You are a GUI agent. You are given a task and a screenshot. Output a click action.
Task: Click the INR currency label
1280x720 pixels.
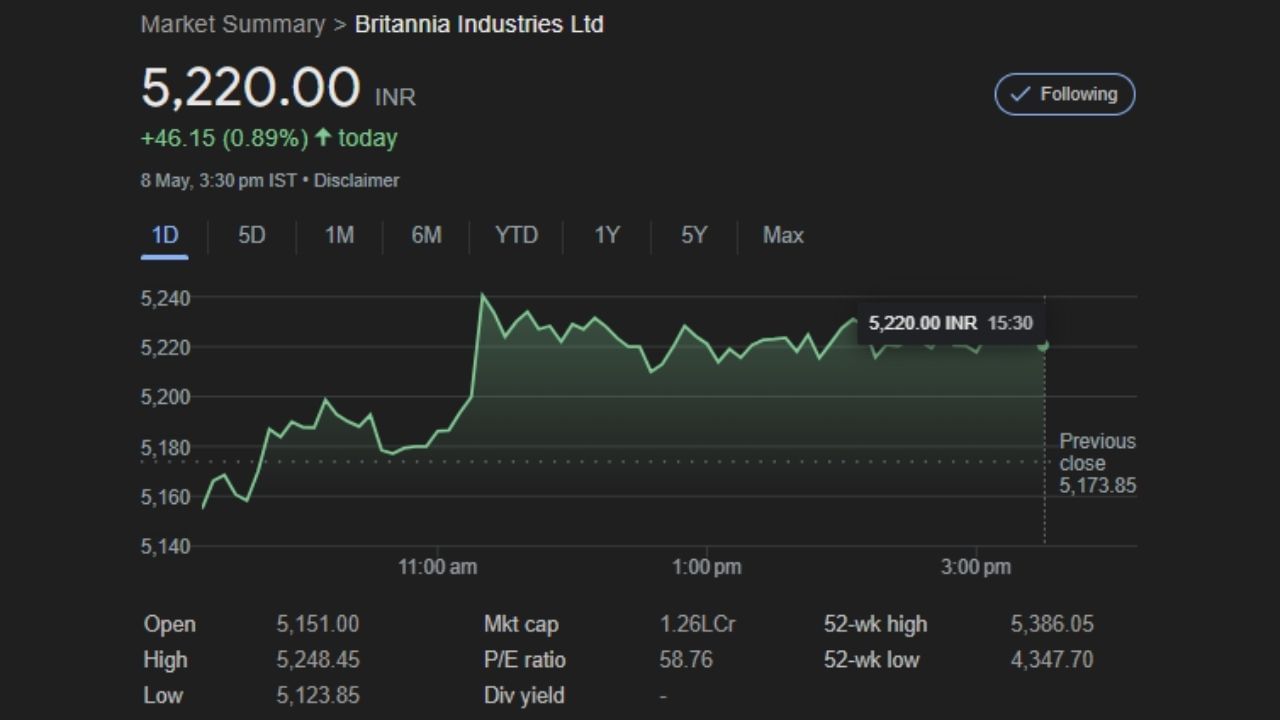pyautogui.click(x=395, y=97)
